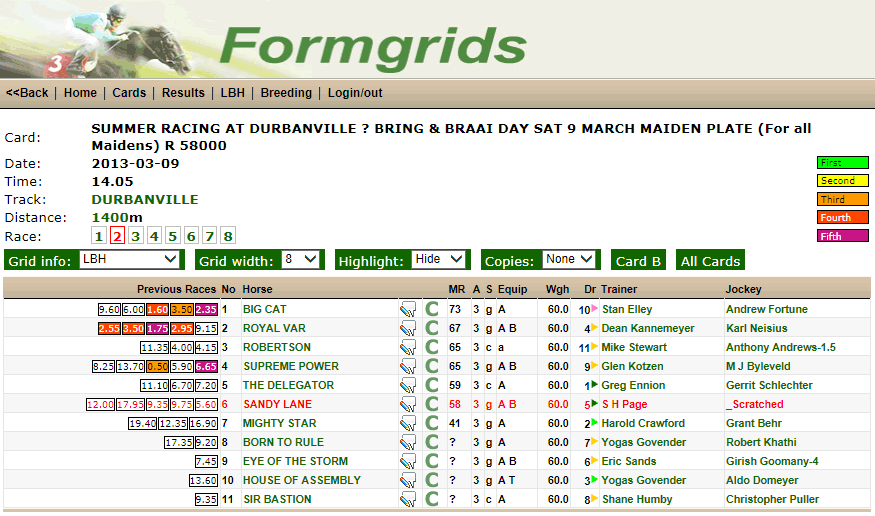Open comment icon for SUPREME POWER
This screenshot has width=875, height=516.
coord(408,366)
